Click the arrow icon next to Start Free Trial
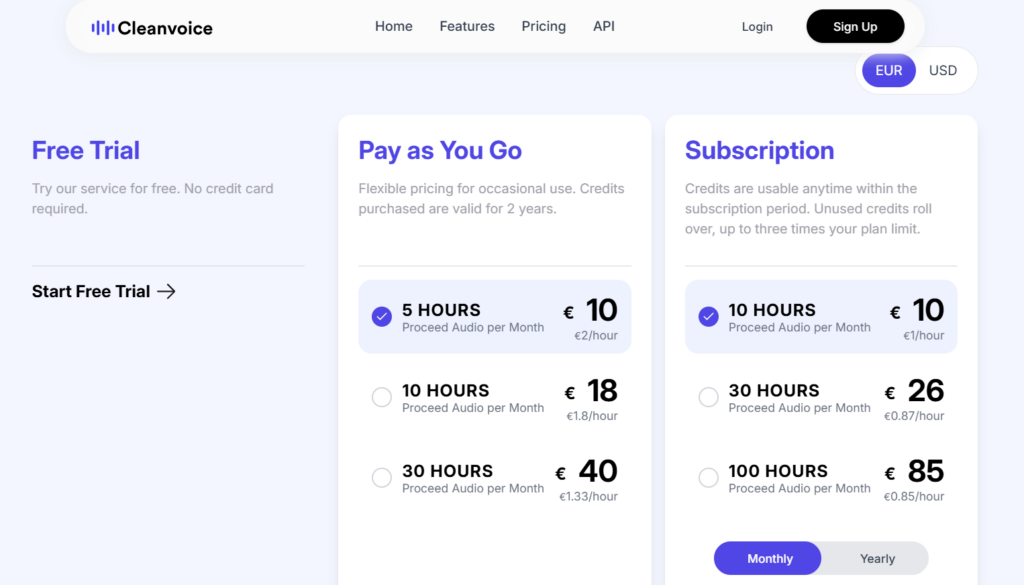Viewport: 1024px width, 585px height. [x=167, y=291]
